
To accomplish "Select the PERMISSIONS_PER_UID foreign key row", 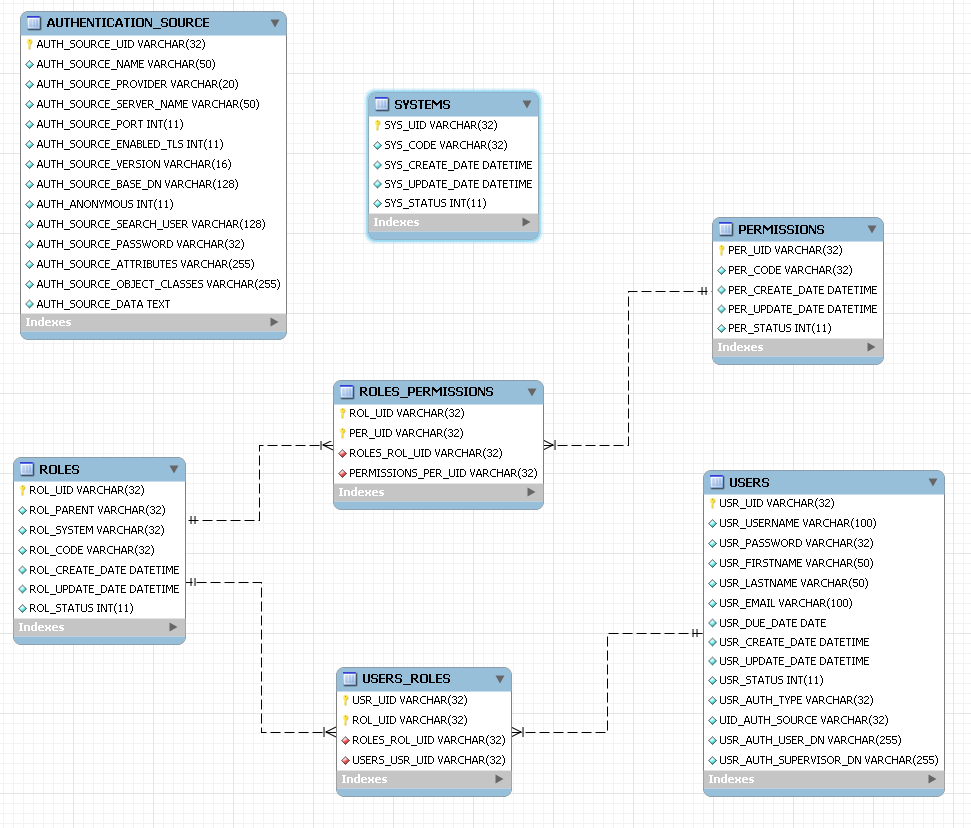I will click(x=442, y=473).
